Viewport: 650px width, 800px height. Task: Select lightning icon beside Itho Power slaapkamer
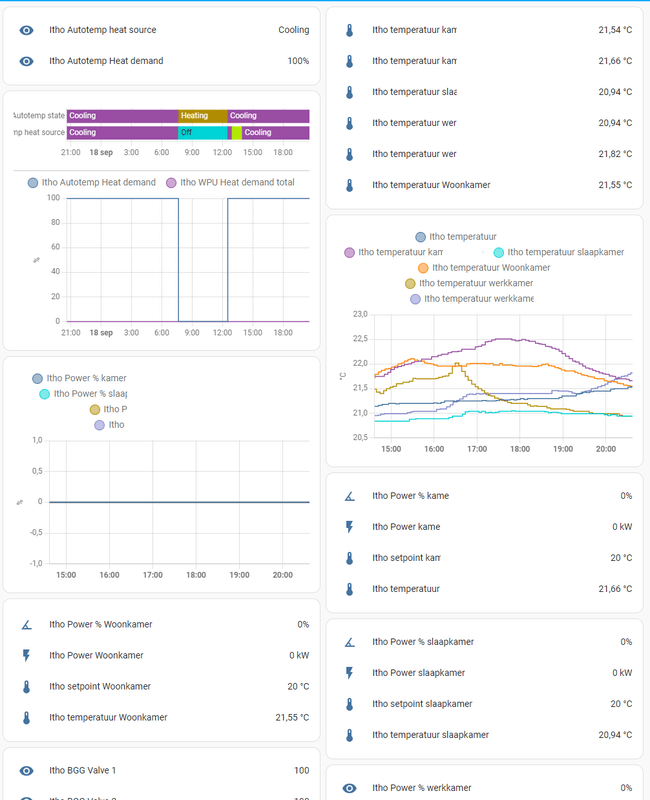(349, 673)
